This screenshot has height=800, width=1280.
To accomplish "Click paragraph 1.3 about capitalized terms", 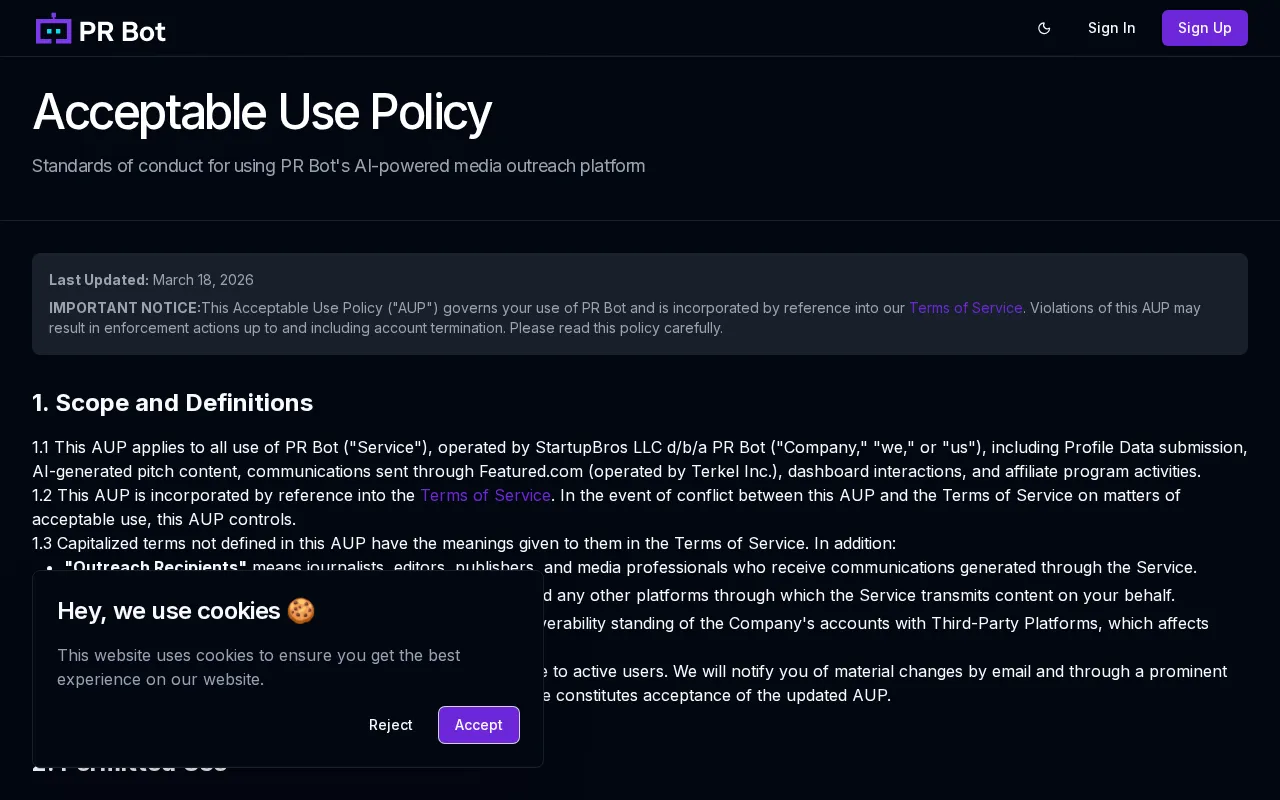I will pyautogui.click(x=464, y=543).
